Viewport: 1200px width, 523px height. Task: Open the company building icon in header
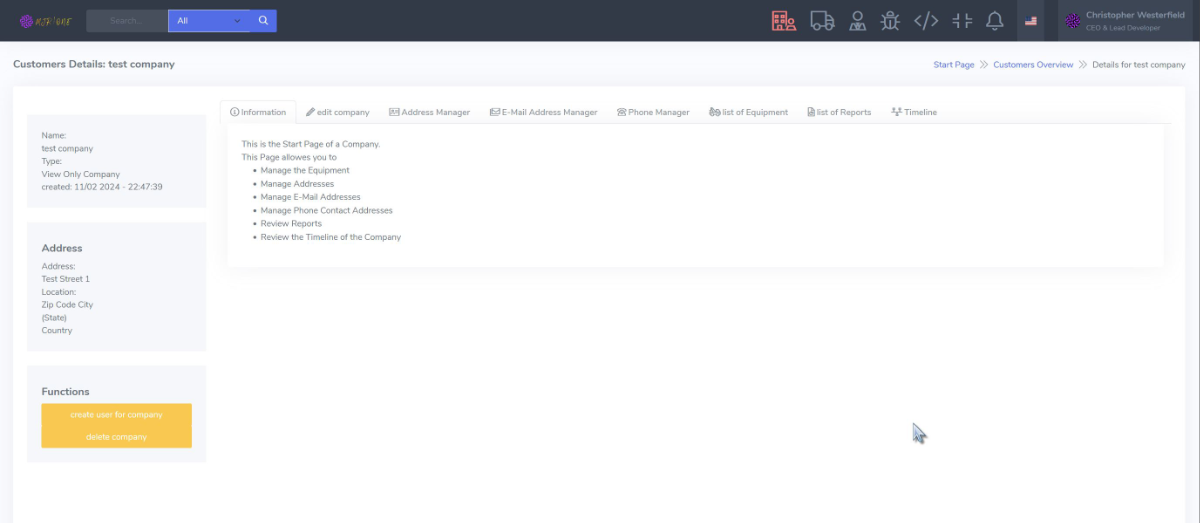point(784,21)
